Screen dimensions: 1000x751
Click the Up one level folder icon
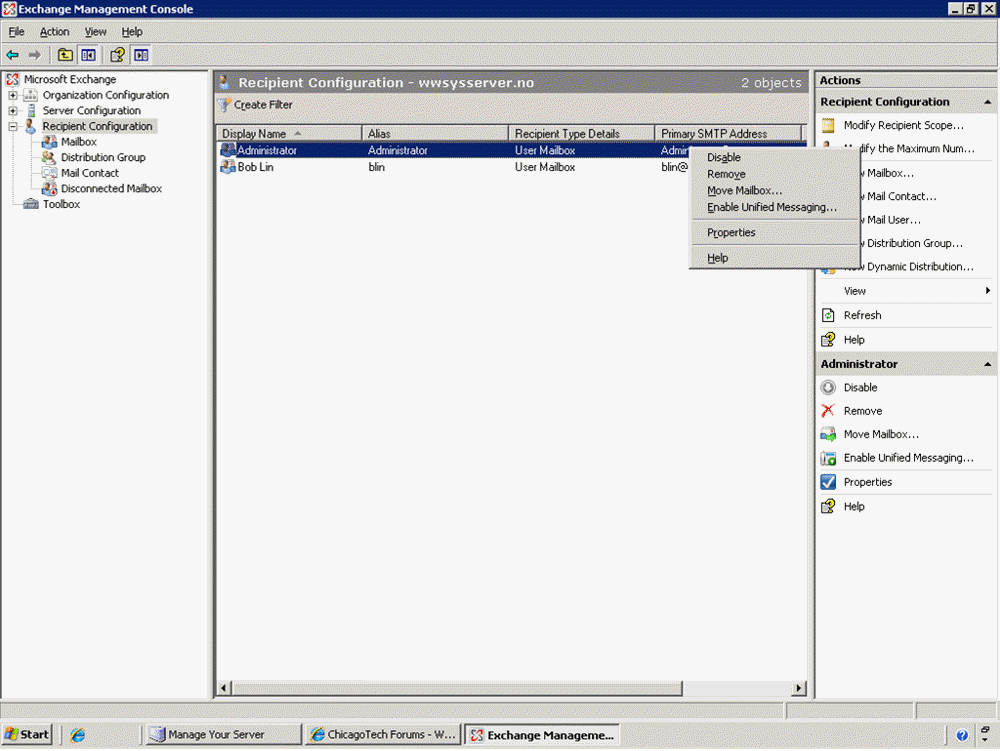[x=65, y=55]
